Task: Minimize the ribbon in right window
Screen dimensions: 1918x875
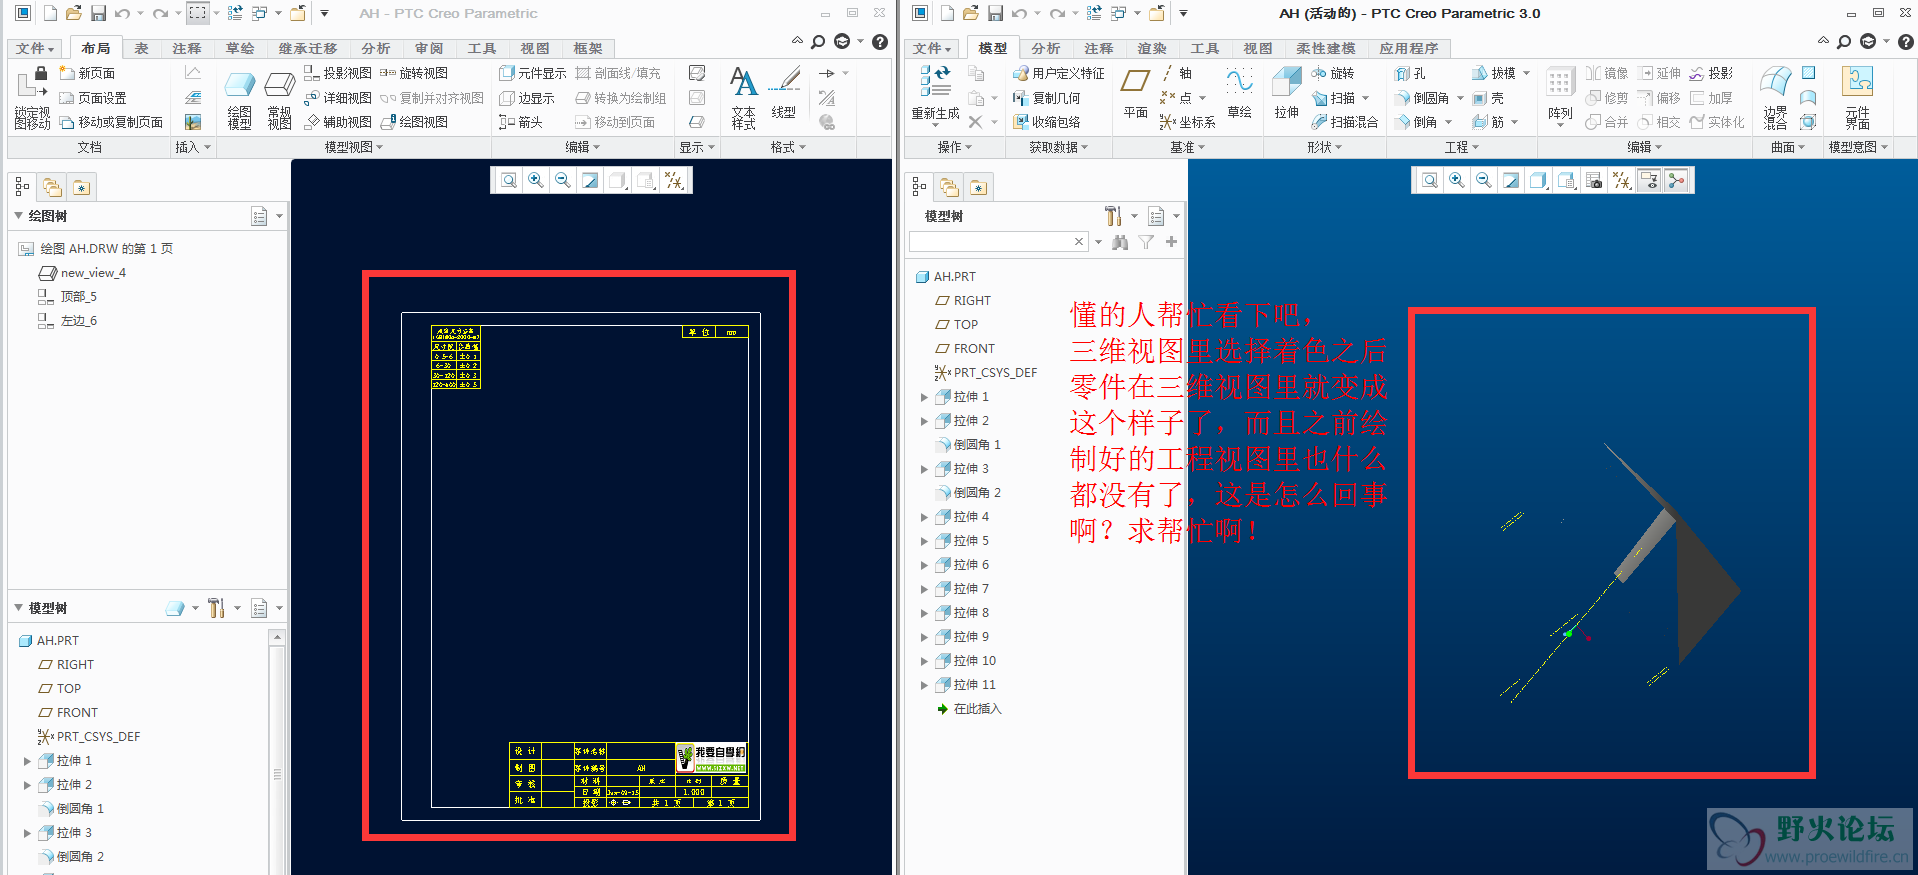Action: 1823,41
